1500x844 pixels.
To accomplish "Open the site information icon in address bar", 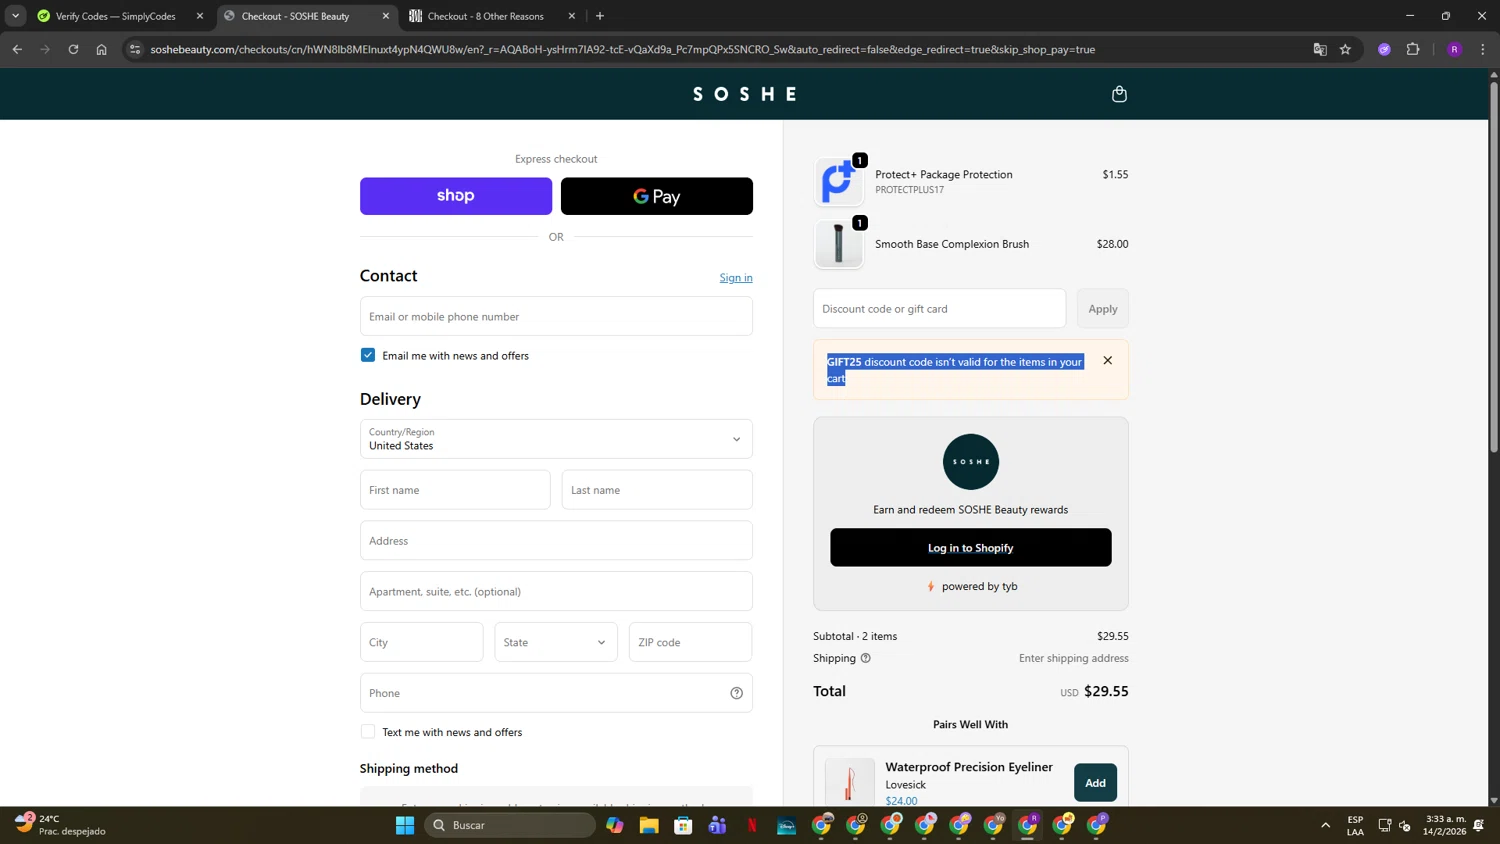I will pyautogui.click(x=135, y=49).
